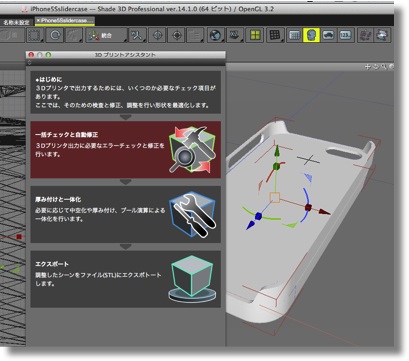409x361 pixels.
Task: Click the first crosshair target toolbar icon
Action: [x=157, y=35]
